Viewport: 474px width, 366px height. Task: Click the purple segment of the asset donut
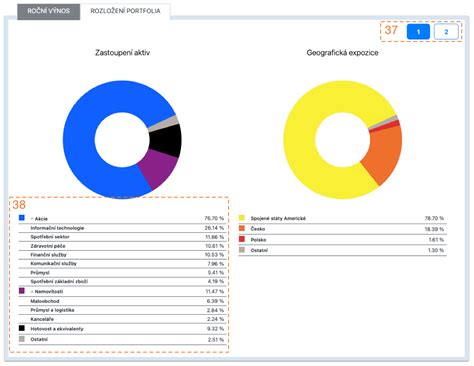[158, 169]
